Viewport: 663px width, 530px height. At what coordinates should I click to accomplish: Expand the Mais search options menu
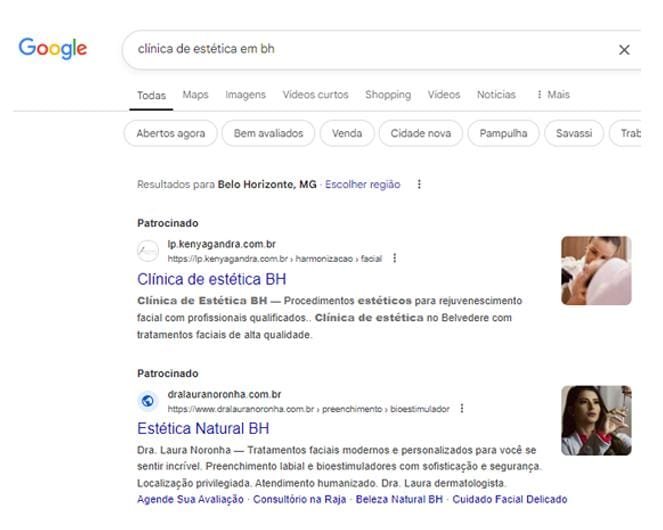(553, 95)
